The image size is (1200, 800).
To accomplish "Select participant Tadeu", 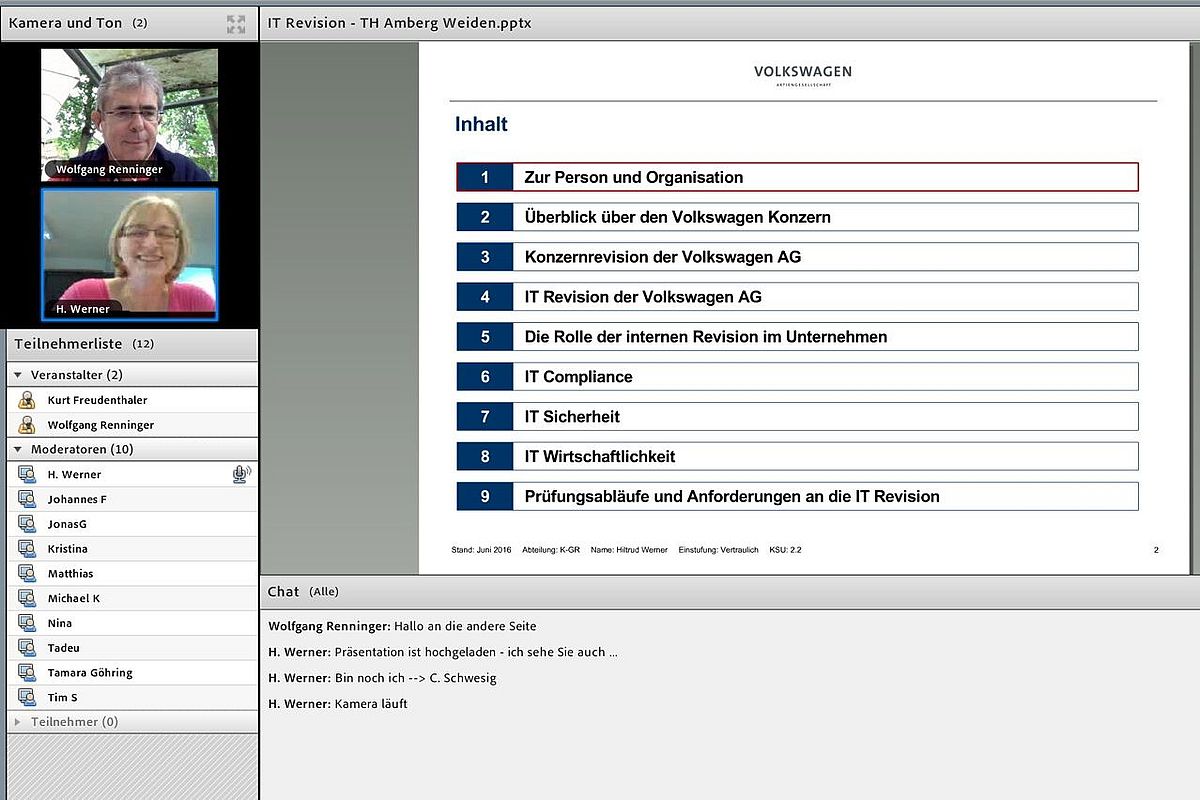I will pyautogui.click(x=132, y=648).
